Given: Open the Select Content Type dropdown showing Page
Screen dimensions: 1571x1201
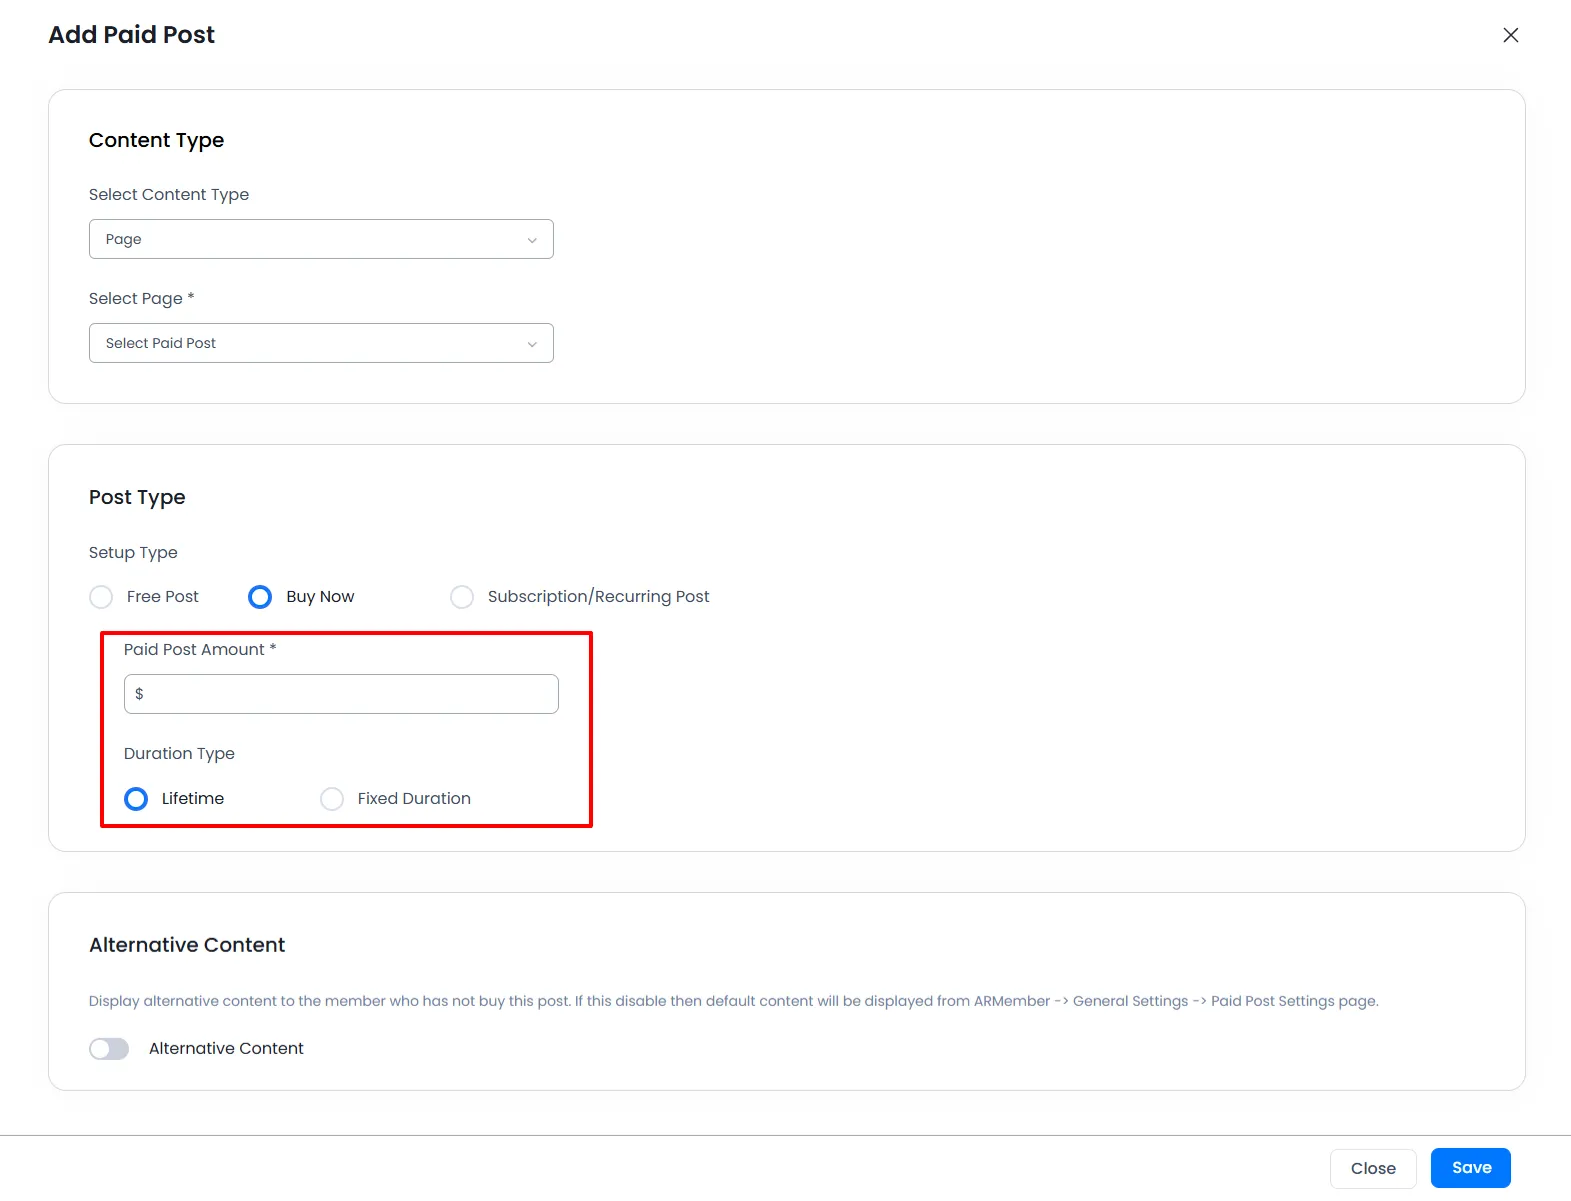Looking at the screenshot, I should coord(320,239).
